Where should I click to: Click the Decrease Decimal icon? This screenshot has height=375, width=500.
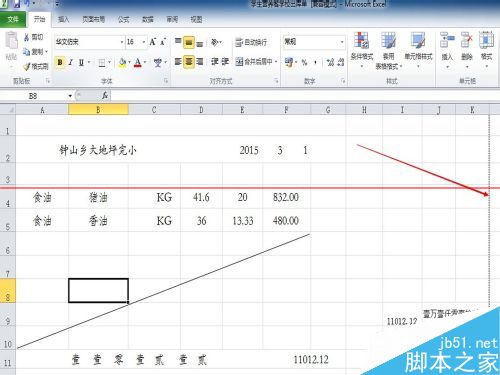(341, 62)
